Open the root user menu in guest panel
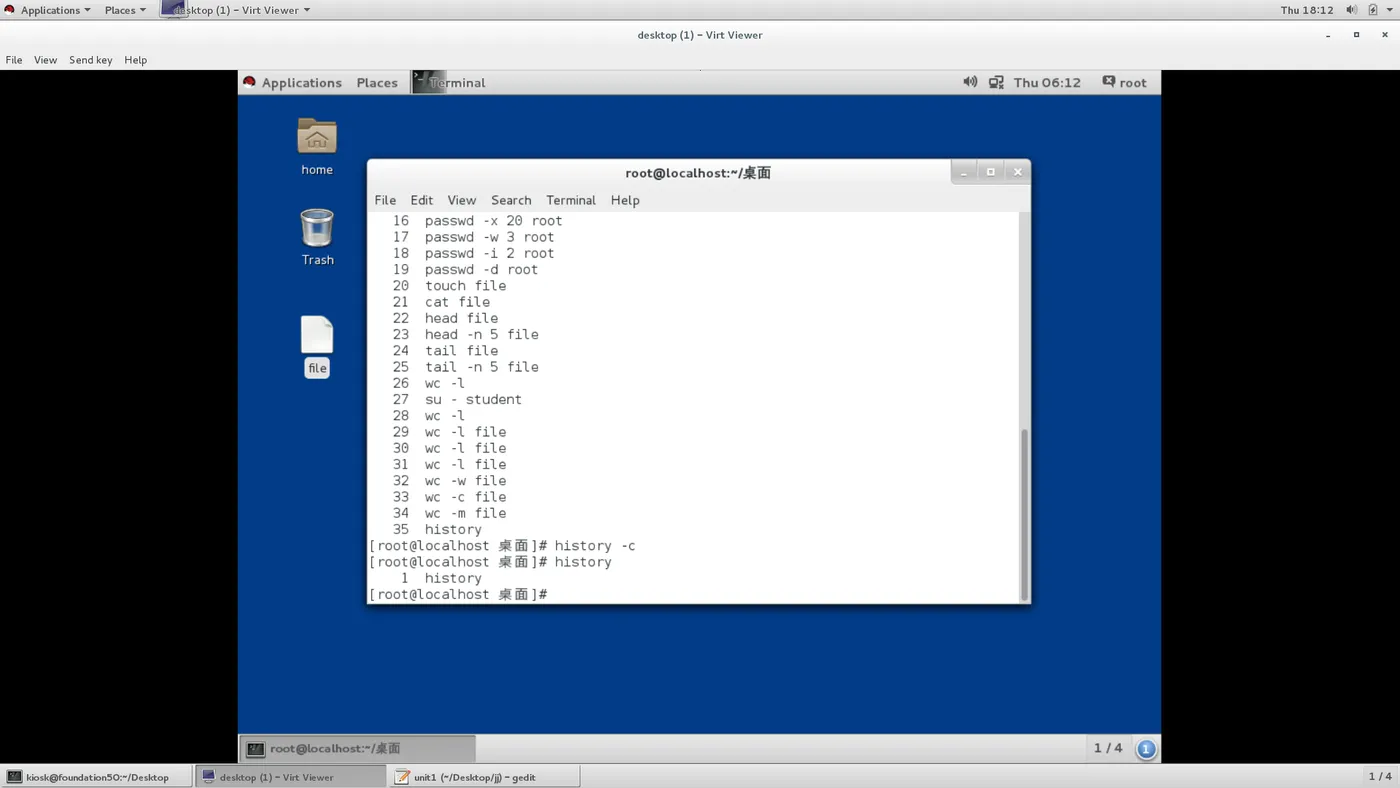The height and width of the screenshot is (788, 1400). (x=1125, y=82)
